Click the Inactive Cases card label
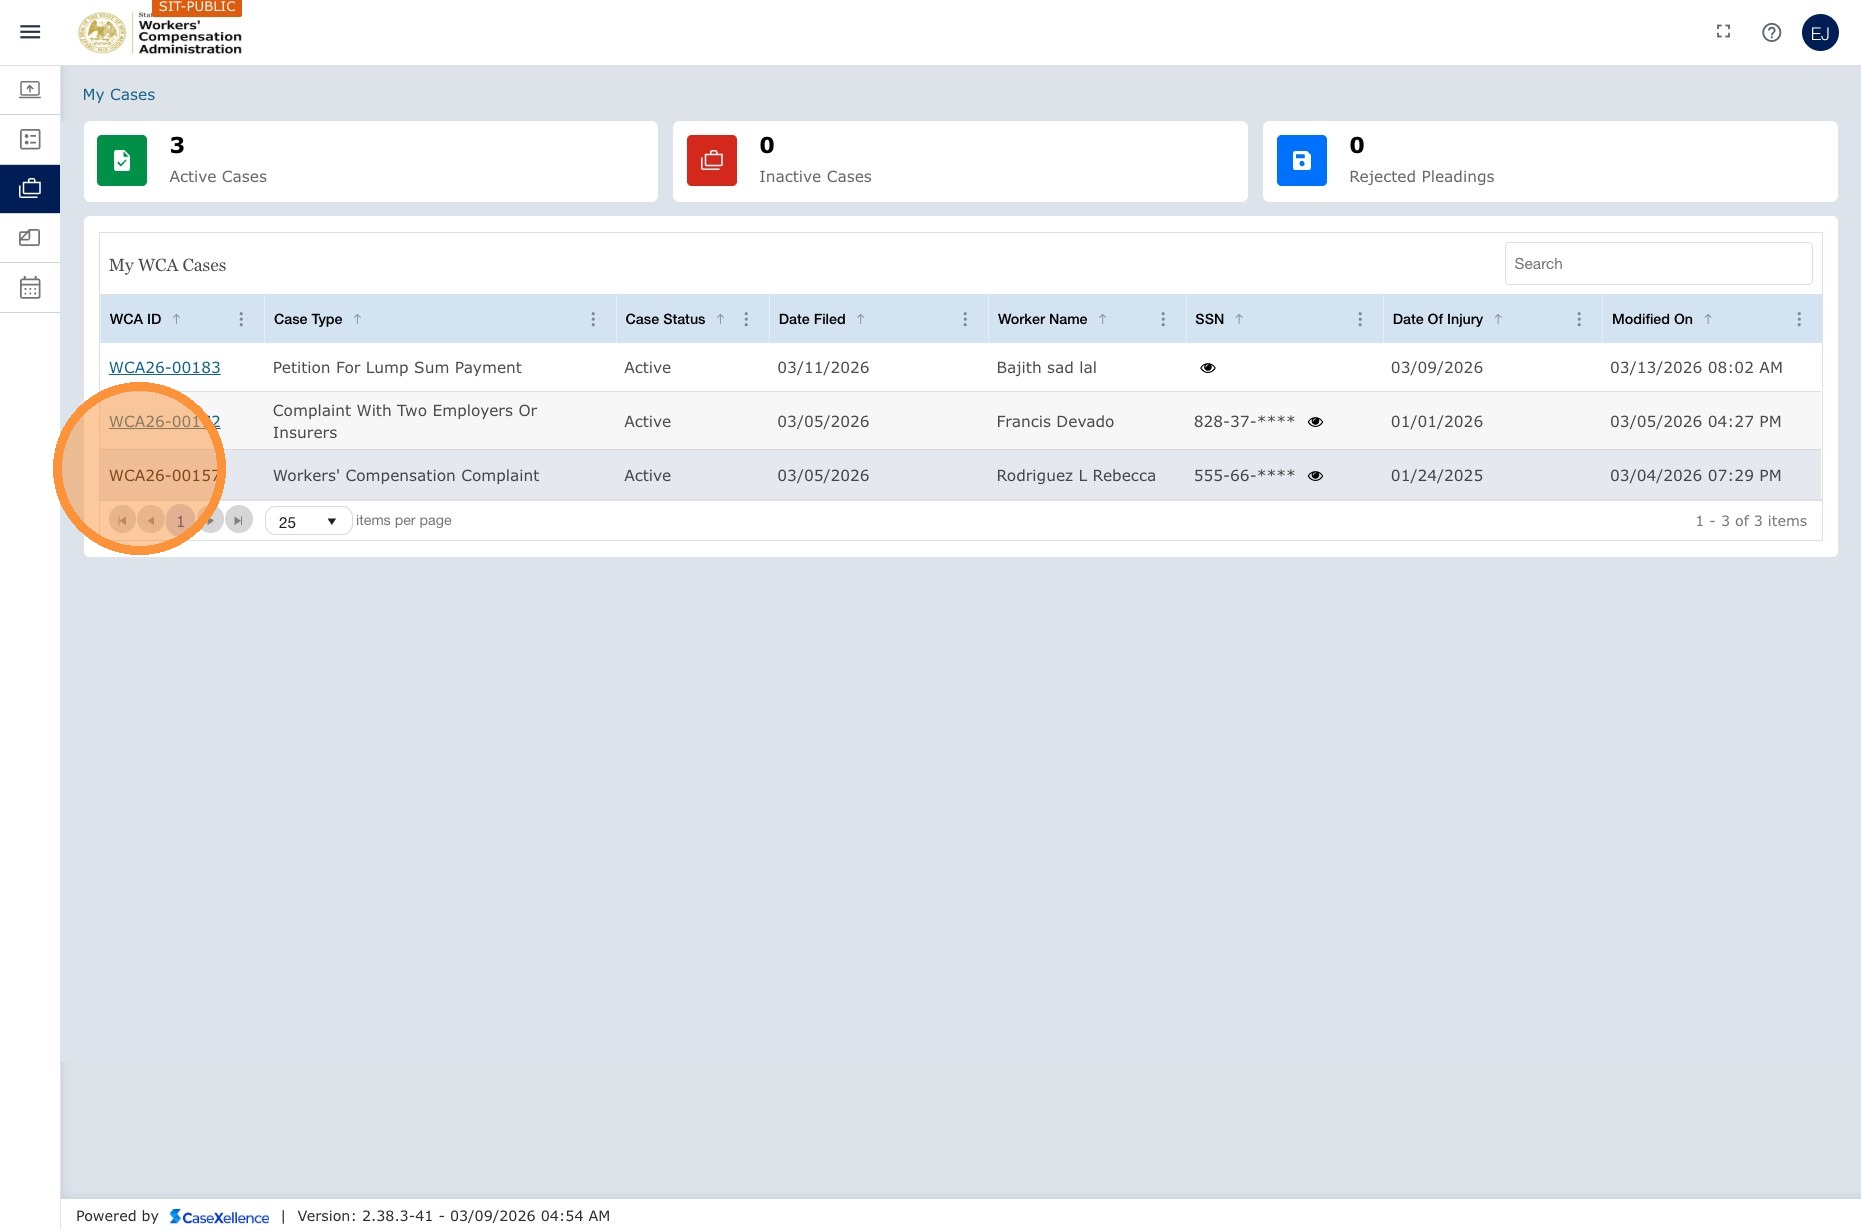 point(815,177)
